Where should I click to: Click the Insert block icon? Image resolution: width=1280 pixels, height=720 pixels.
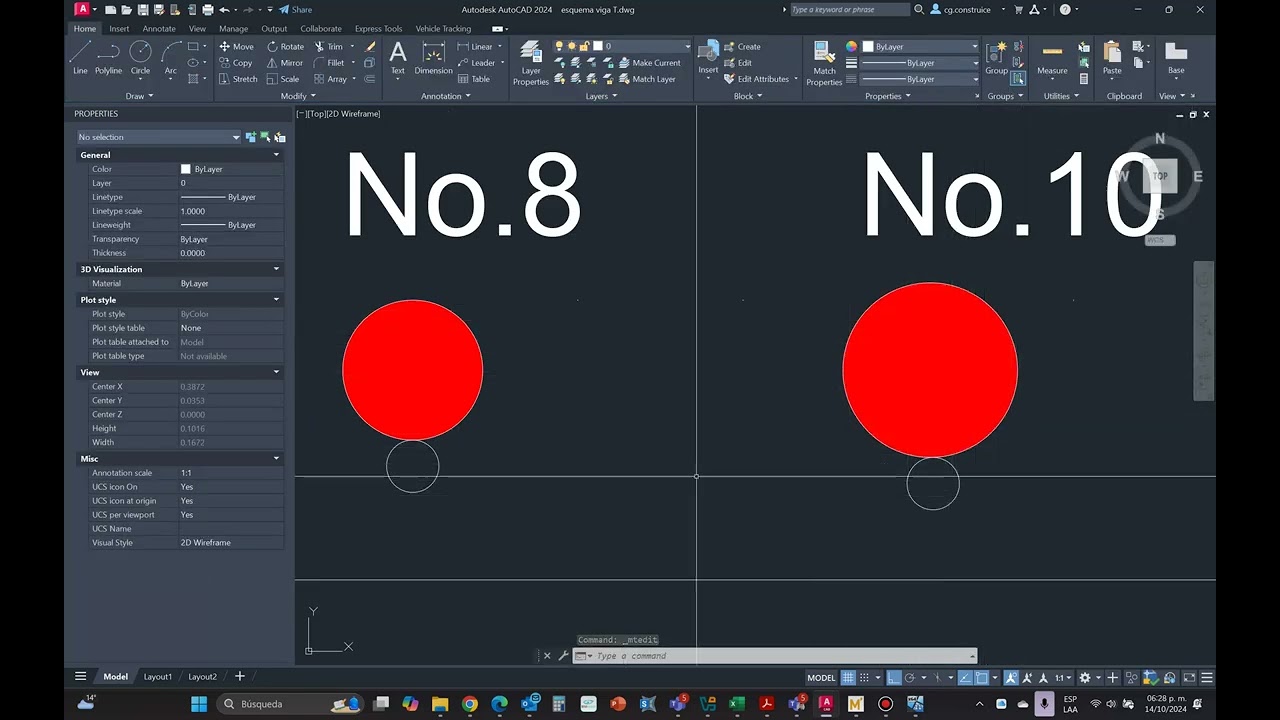pos(708,57)
